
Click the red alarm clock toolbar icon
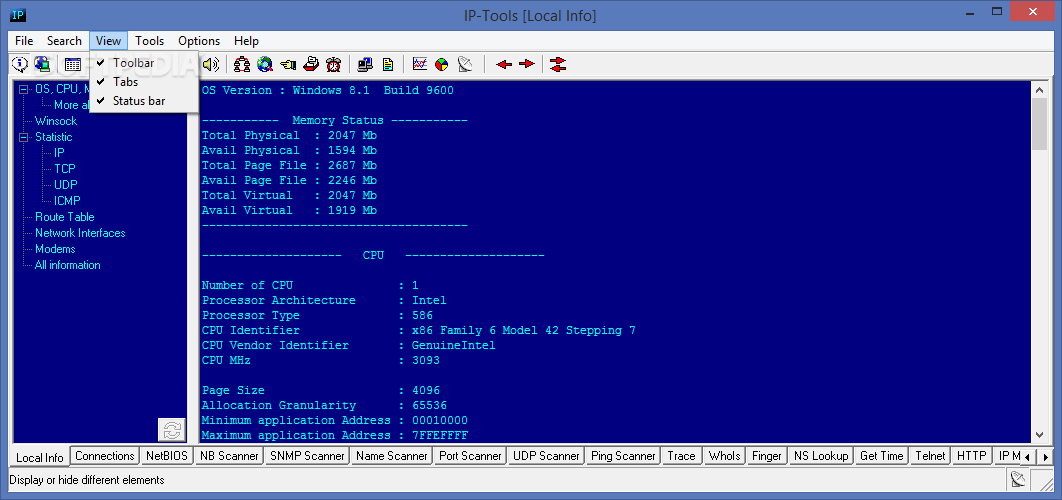[333, 64]
